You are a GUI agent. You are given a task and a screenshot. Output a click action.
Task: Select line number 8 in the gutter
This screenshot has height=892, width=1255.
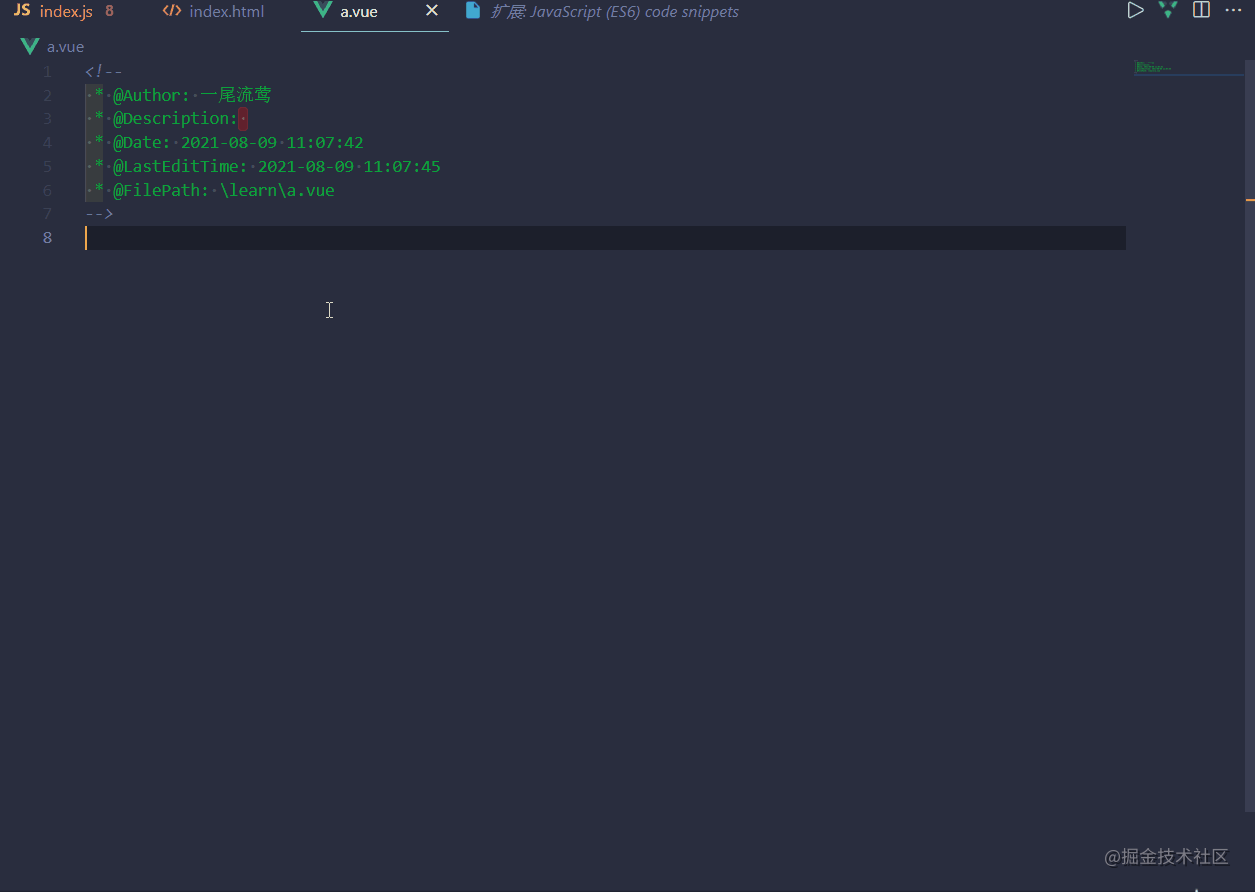click(x=46, y=237)
